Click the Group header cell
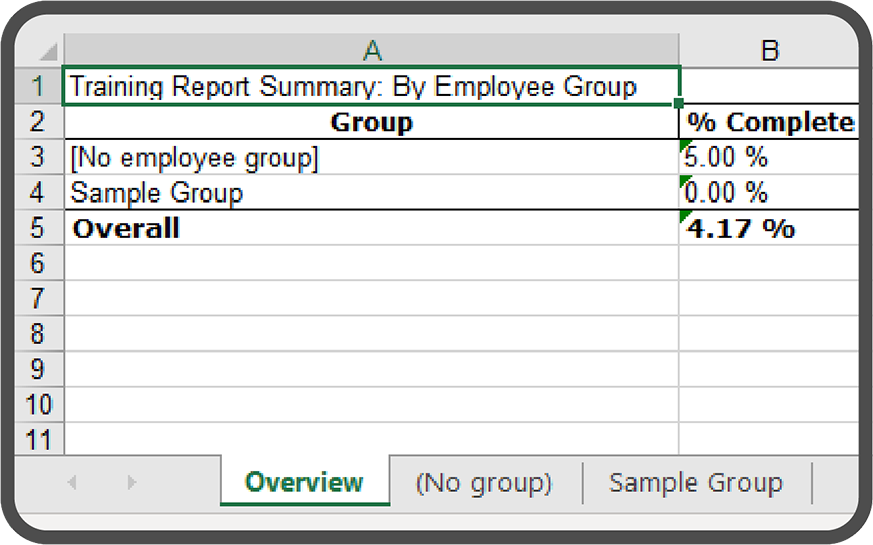Screen dimensions: 873x545 click(372, 122)
